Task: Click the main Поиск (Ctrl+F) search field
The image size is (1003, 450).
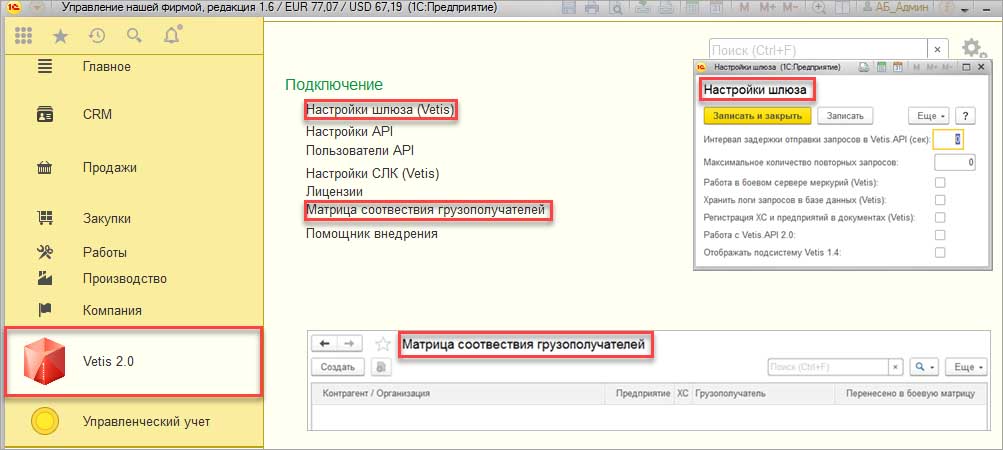Action: click(819, 50)
